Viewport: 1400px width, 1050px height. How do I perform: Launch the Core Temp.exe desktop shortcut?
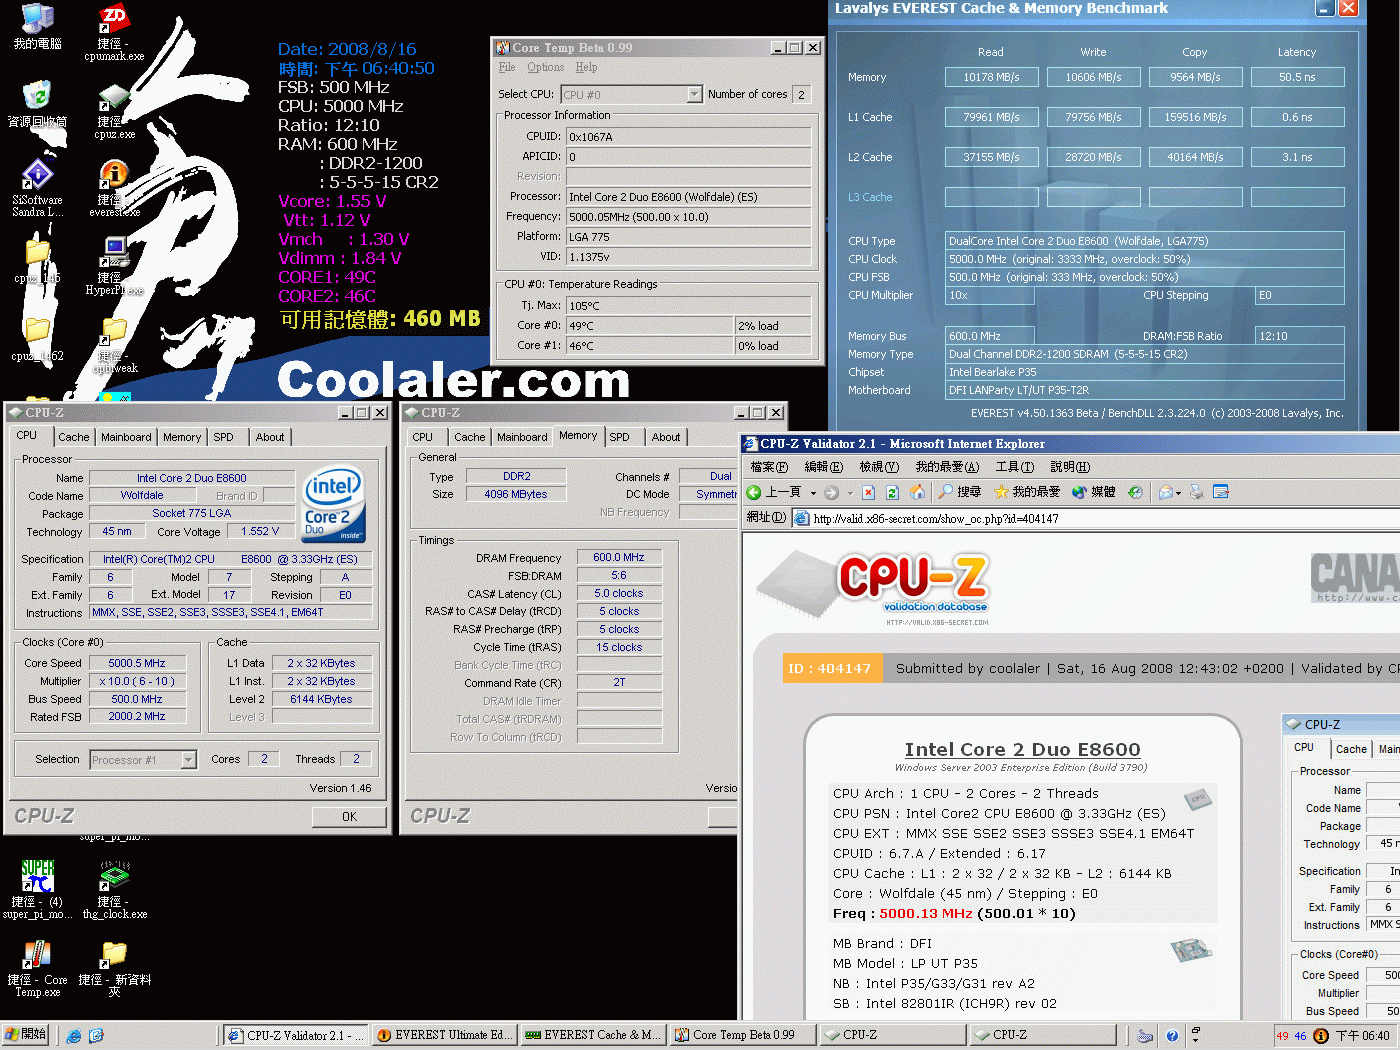coord(37,967)
